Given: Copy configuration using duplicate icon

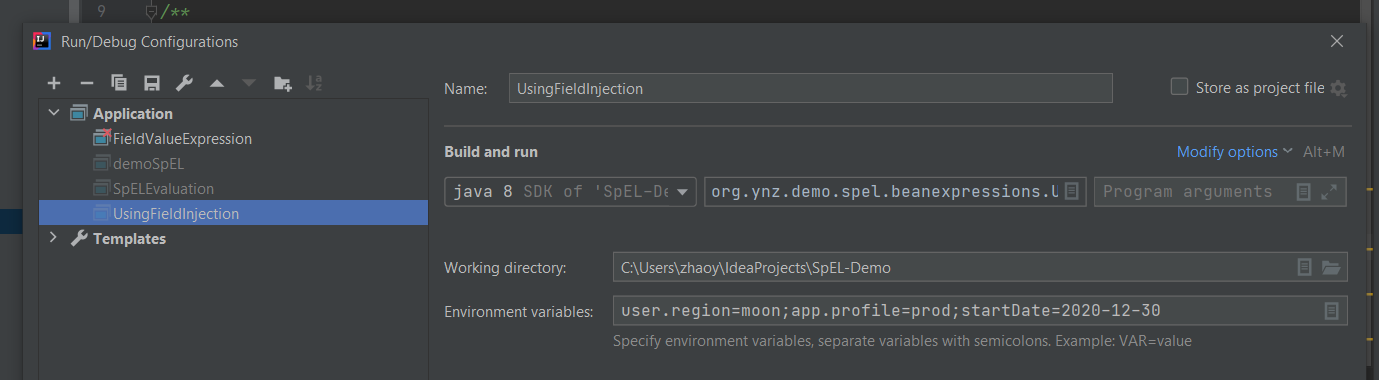Looking at the screenshot, I should point(119,83).
